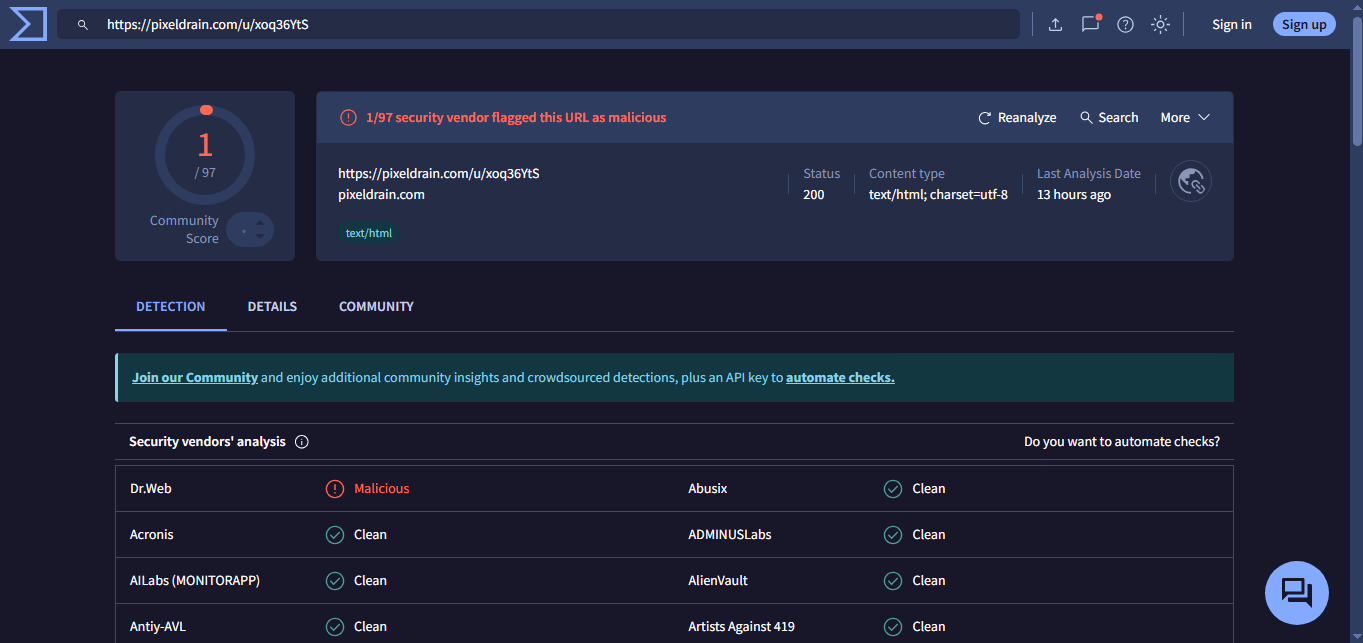Image resolution: width=1363 pixels, height=643 pixels.
Task: Click the ADMINUSLabs vendor name
Action: pos(730,535)
